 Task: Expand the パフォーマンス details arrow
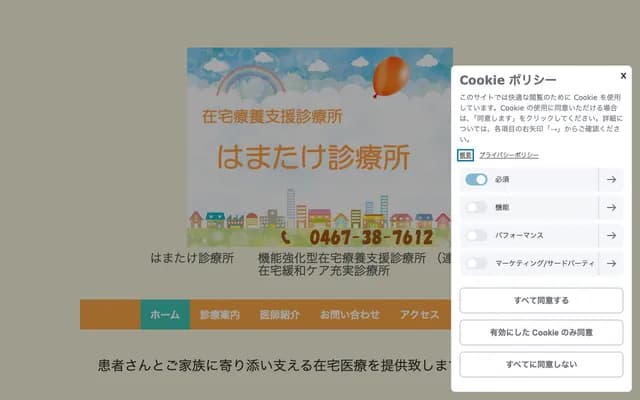click(610, 236)
